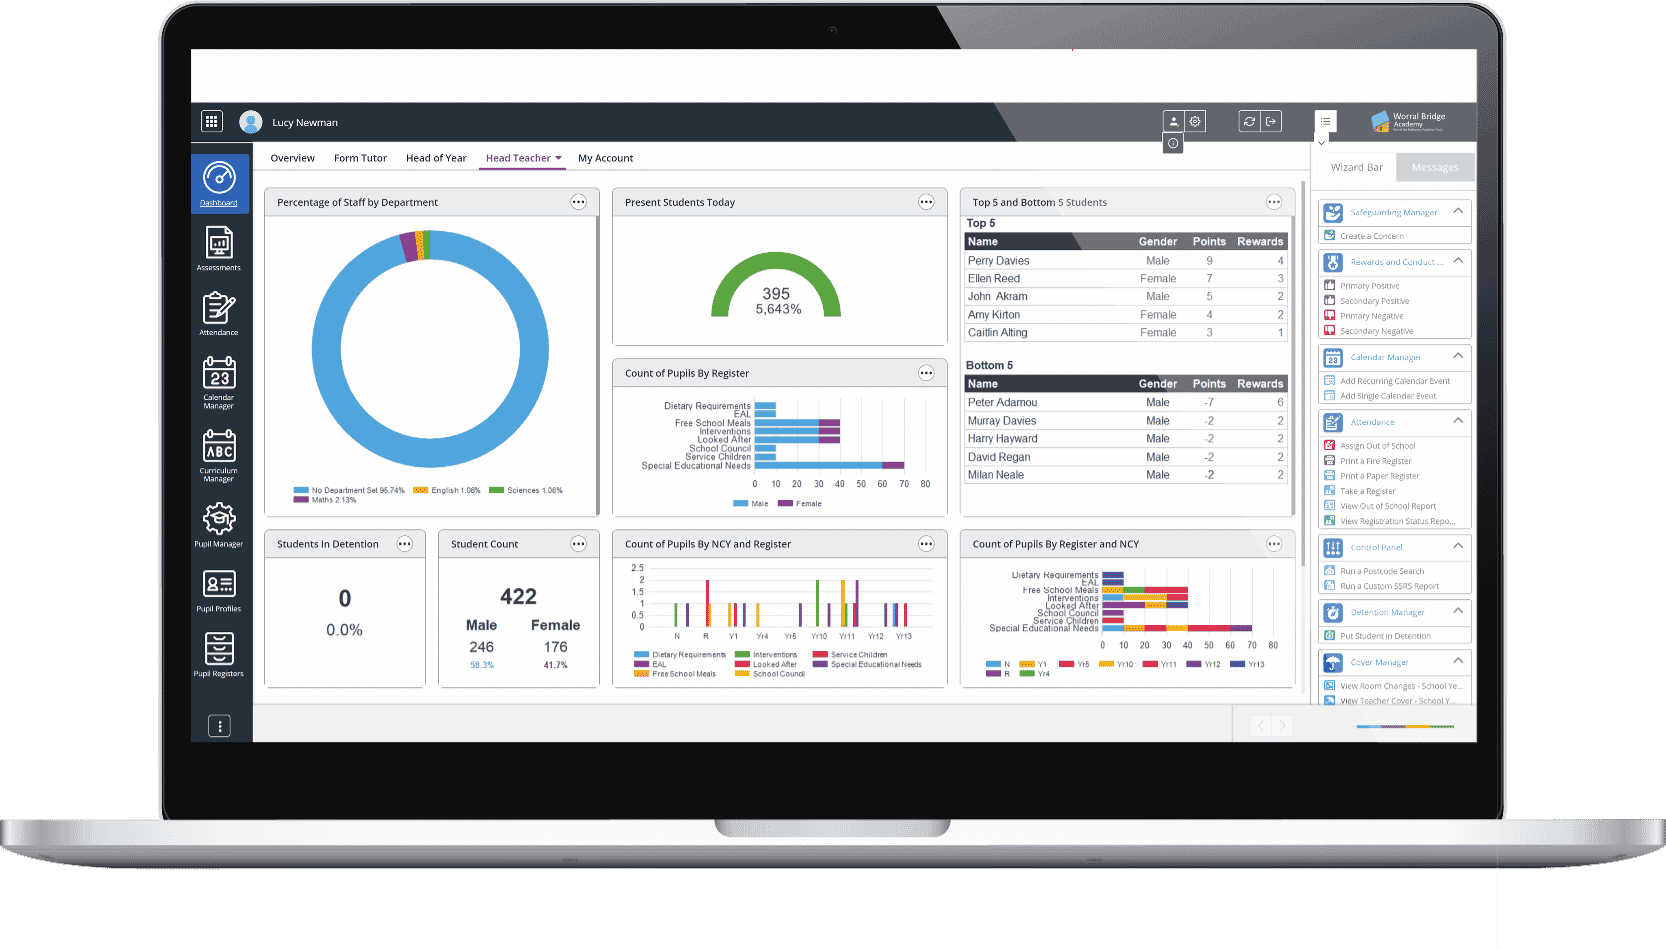1666x950 pixels.
Task: Collapse the Cover Manager section
Action: click(x=1458, y=661)
